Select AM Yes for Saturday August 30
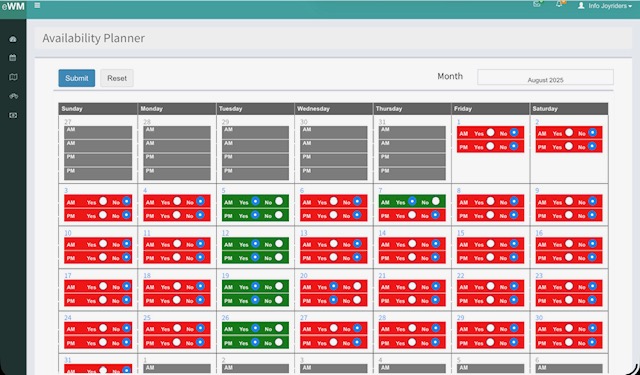The width and height of the screenshot is (640, 375). point(569,328)
